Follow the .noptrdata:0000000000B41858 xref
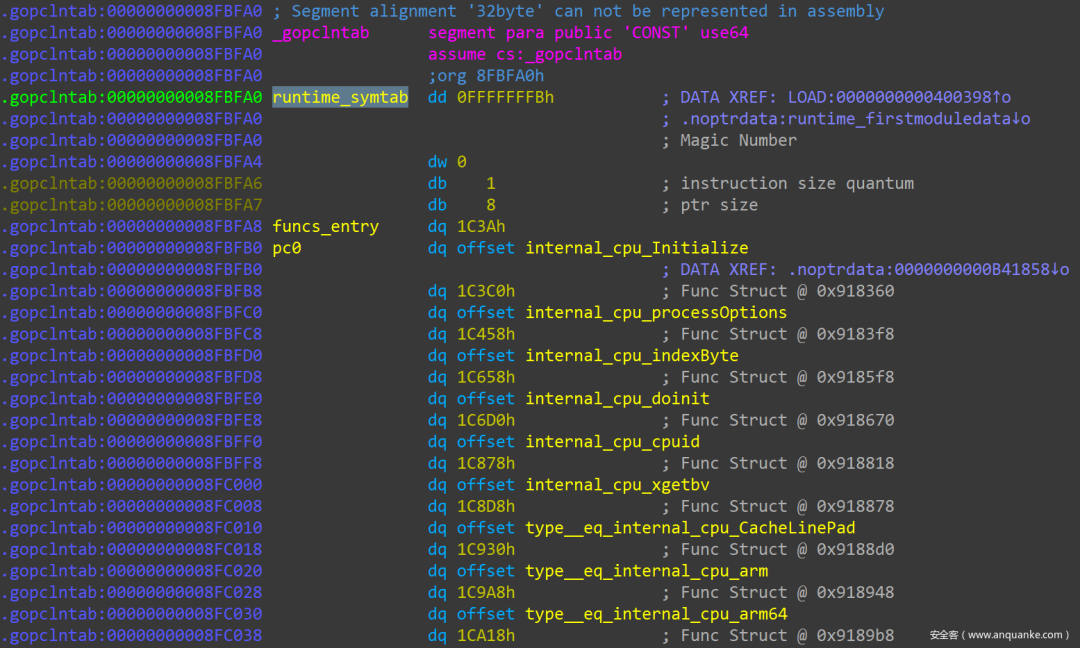1080x648 pixels. pos(928,269)
